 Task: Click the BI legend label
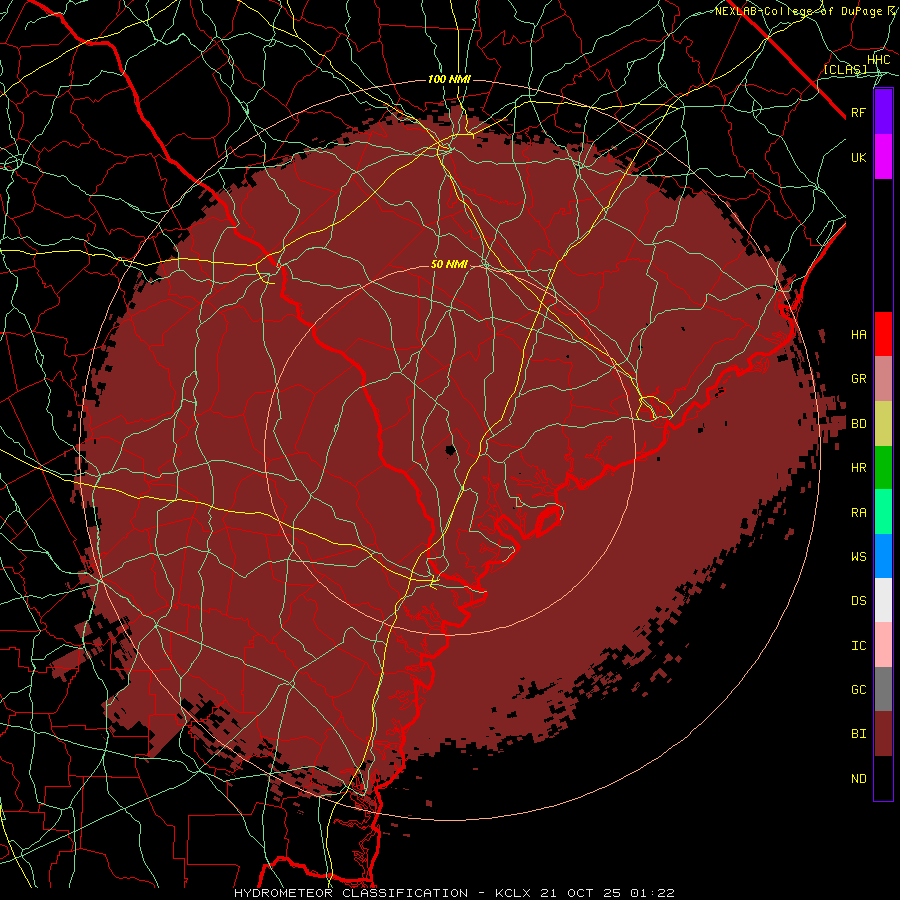pos(858,734)
